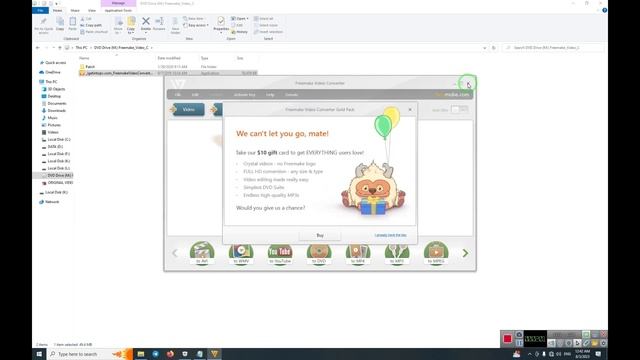This screenshot has width=640, height=360.
Task: Click the Video add button in Freemake
Action: coord(187,109)
